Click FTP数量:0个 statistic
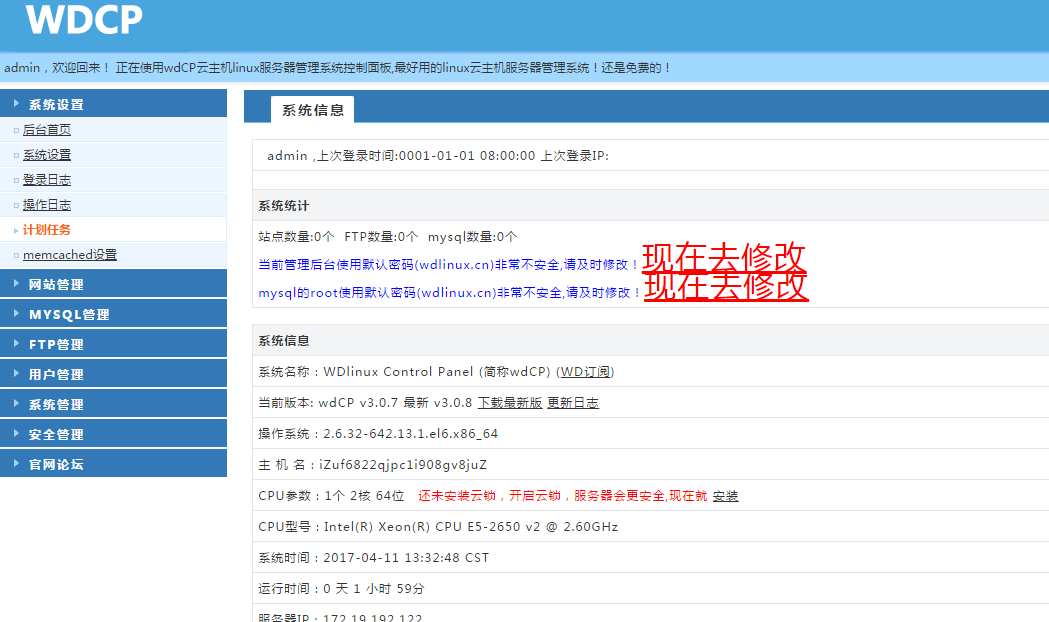 click(381, 237)
